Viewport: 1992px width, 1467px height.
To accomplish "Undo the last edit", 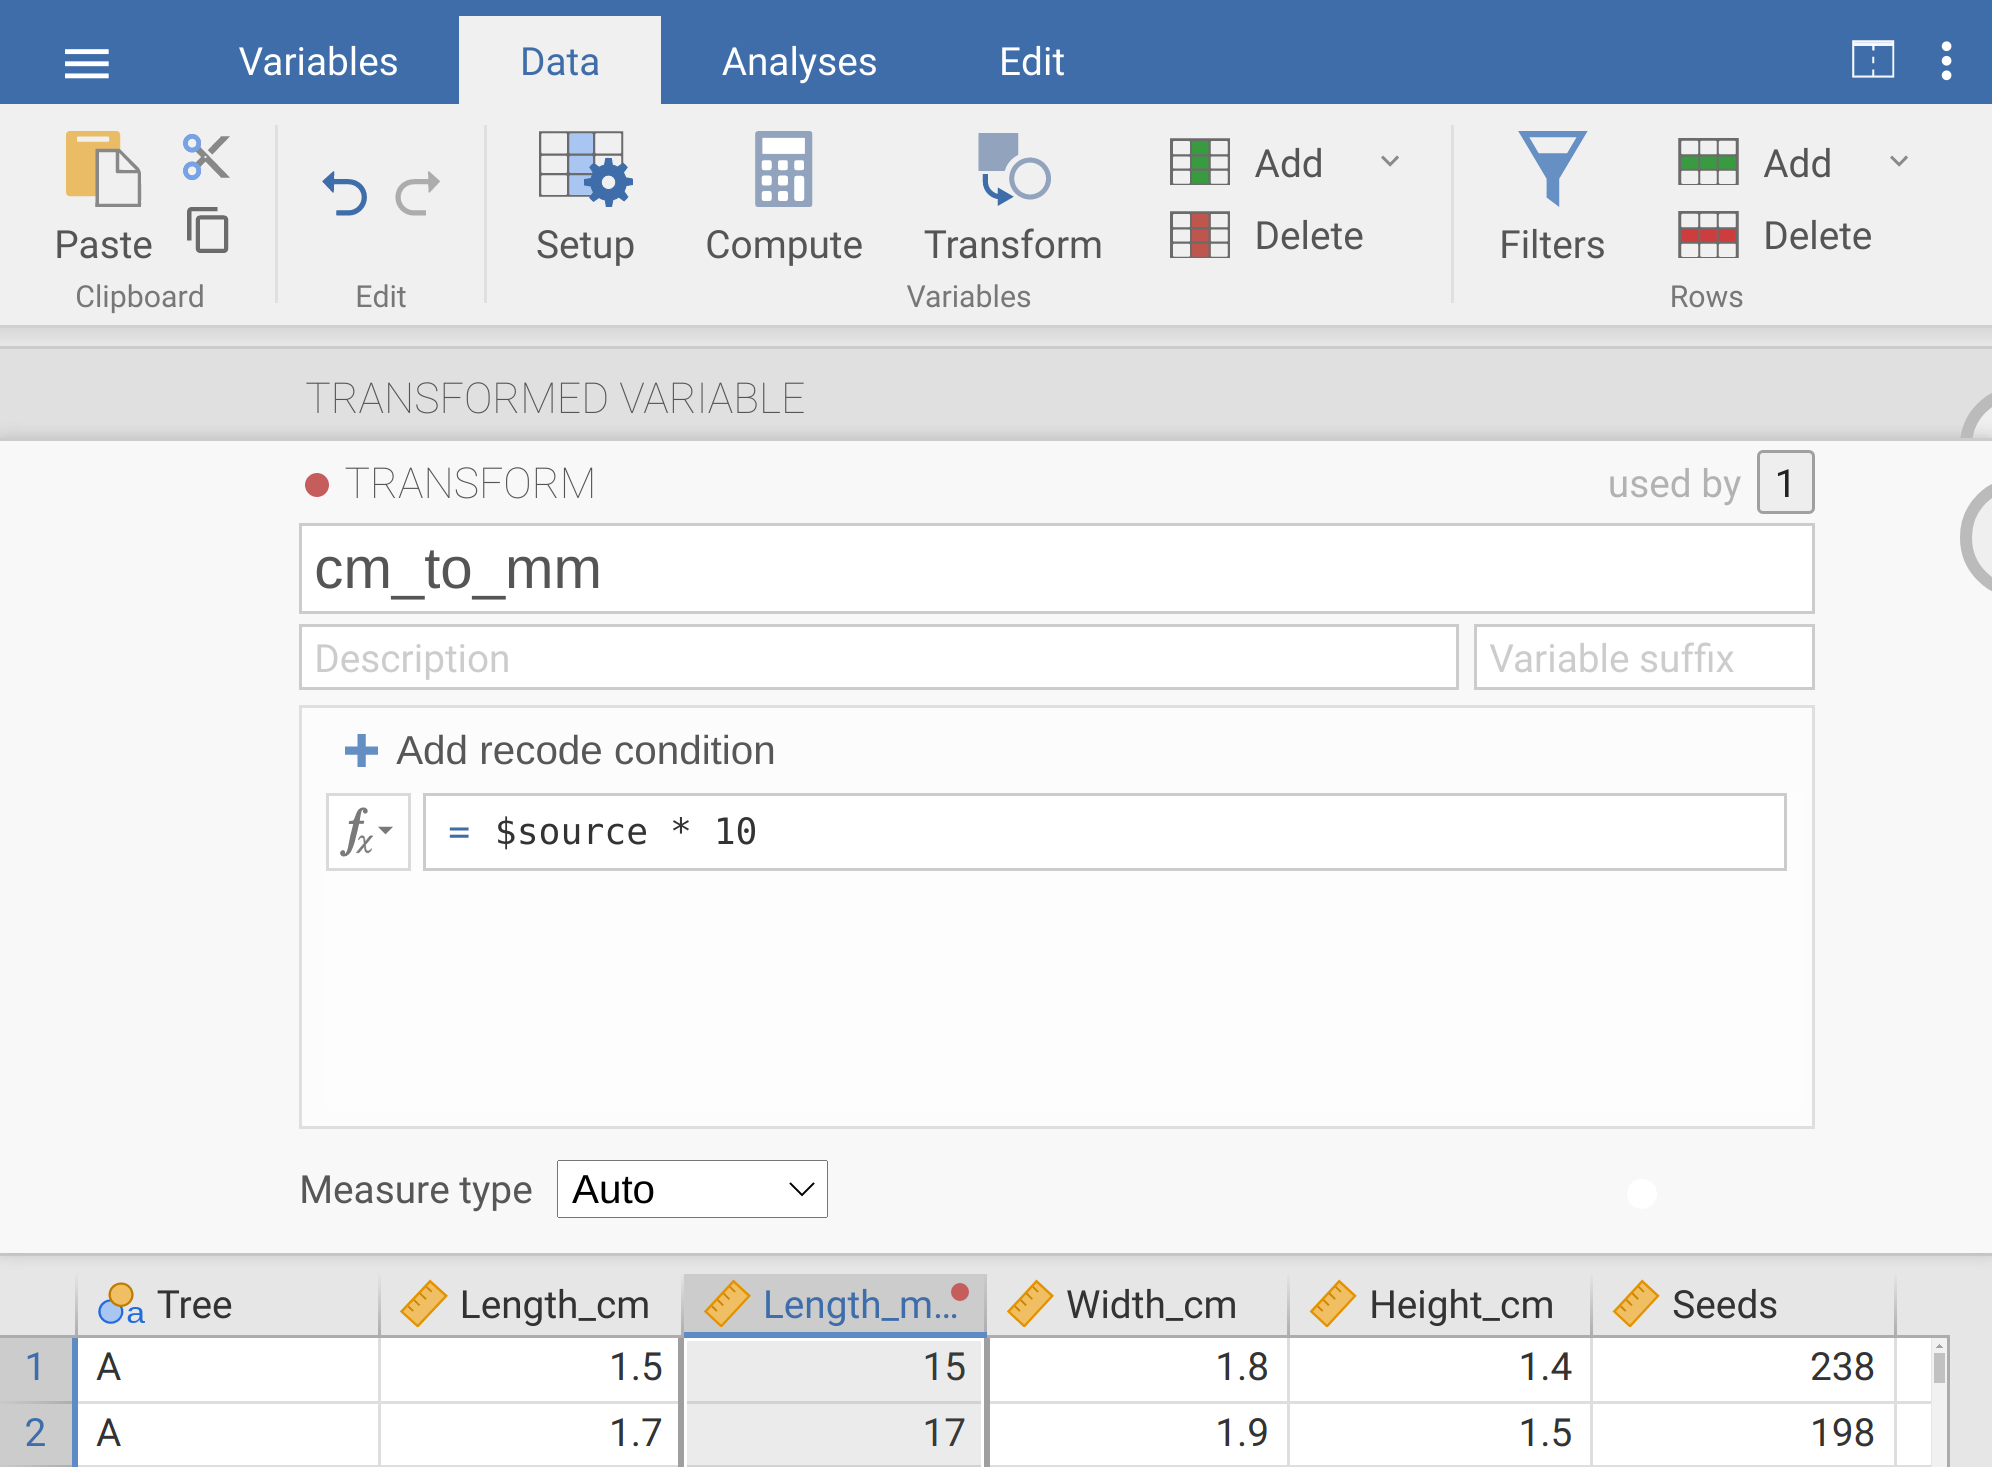I will pos(345,194).
